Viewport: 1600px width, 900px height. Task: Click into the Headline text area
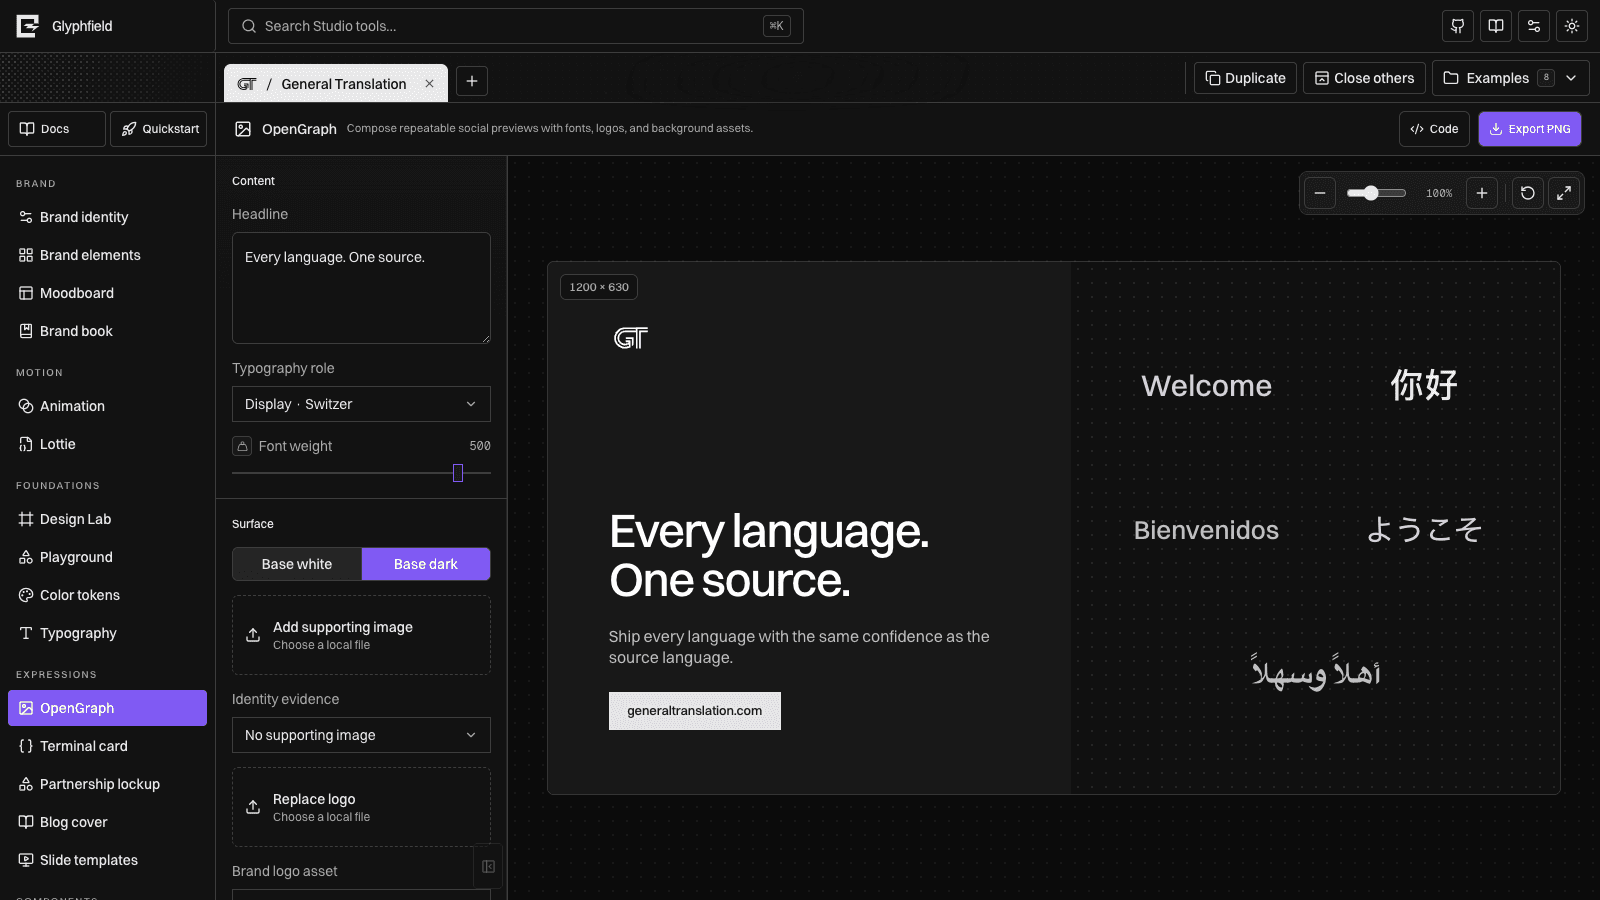361,288
